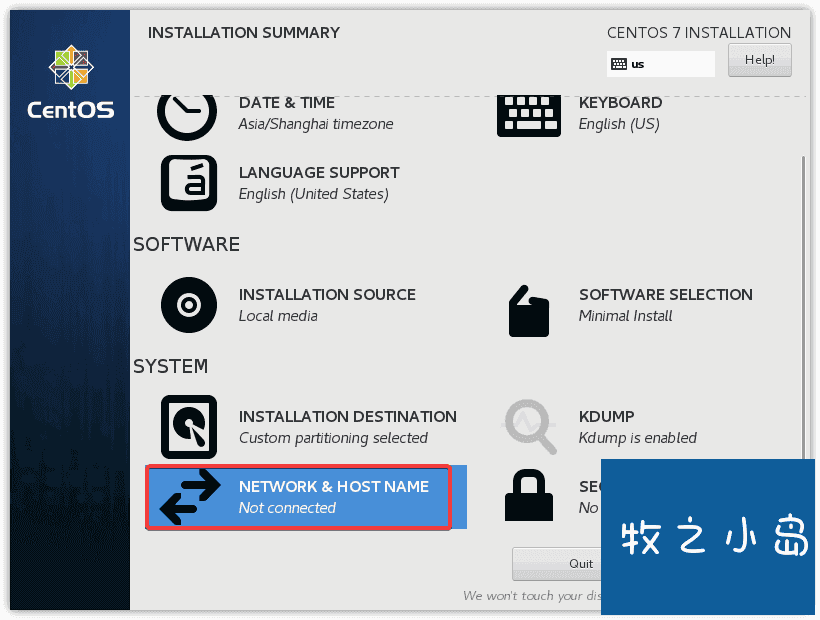The image size is (820, 620).
Task: Open the KEYBOARD settings label
Action: coord(620,102)
